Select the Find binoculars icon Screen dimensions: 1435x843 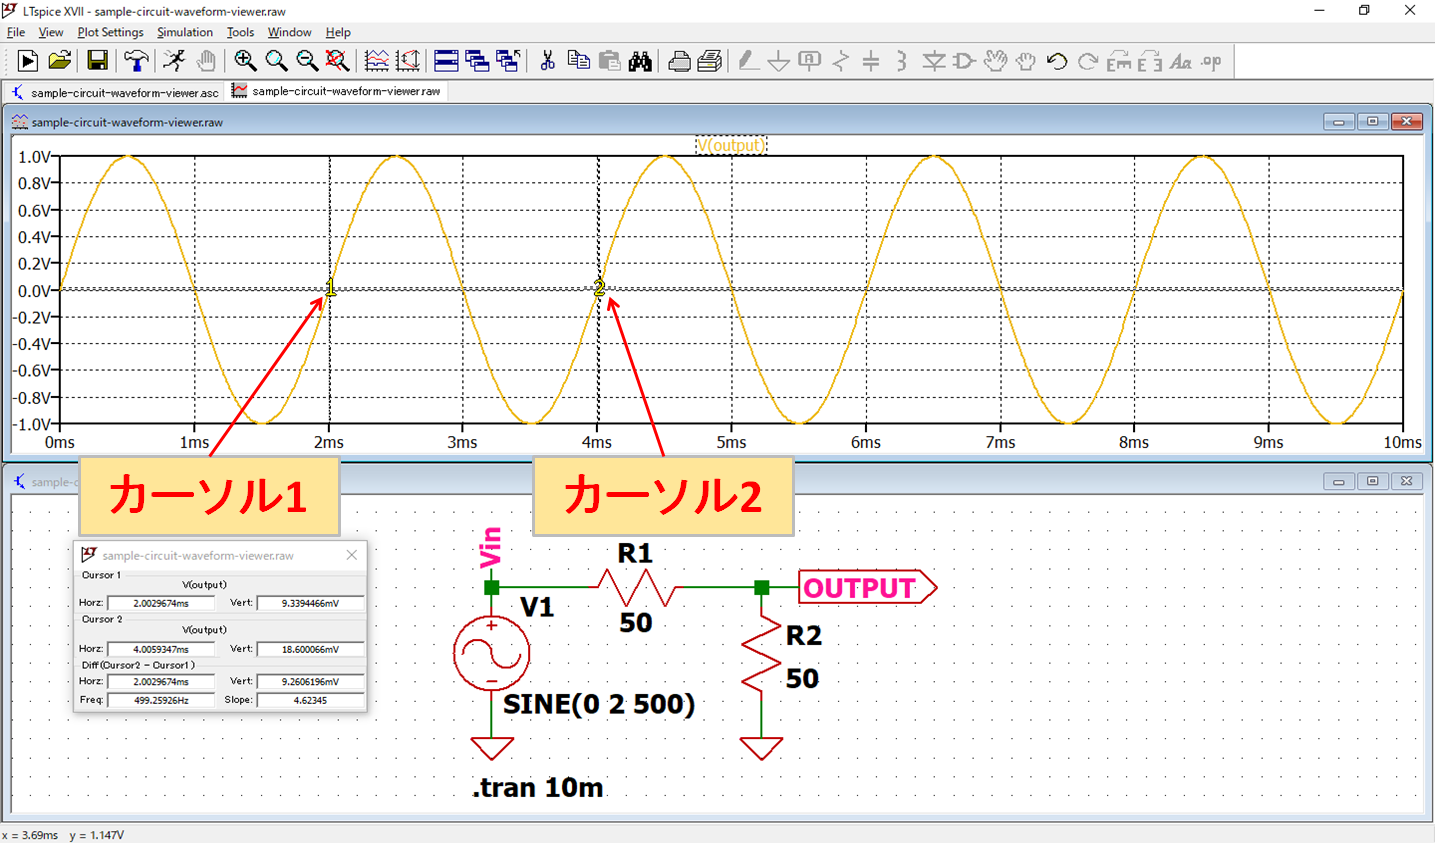click(640, 61)
